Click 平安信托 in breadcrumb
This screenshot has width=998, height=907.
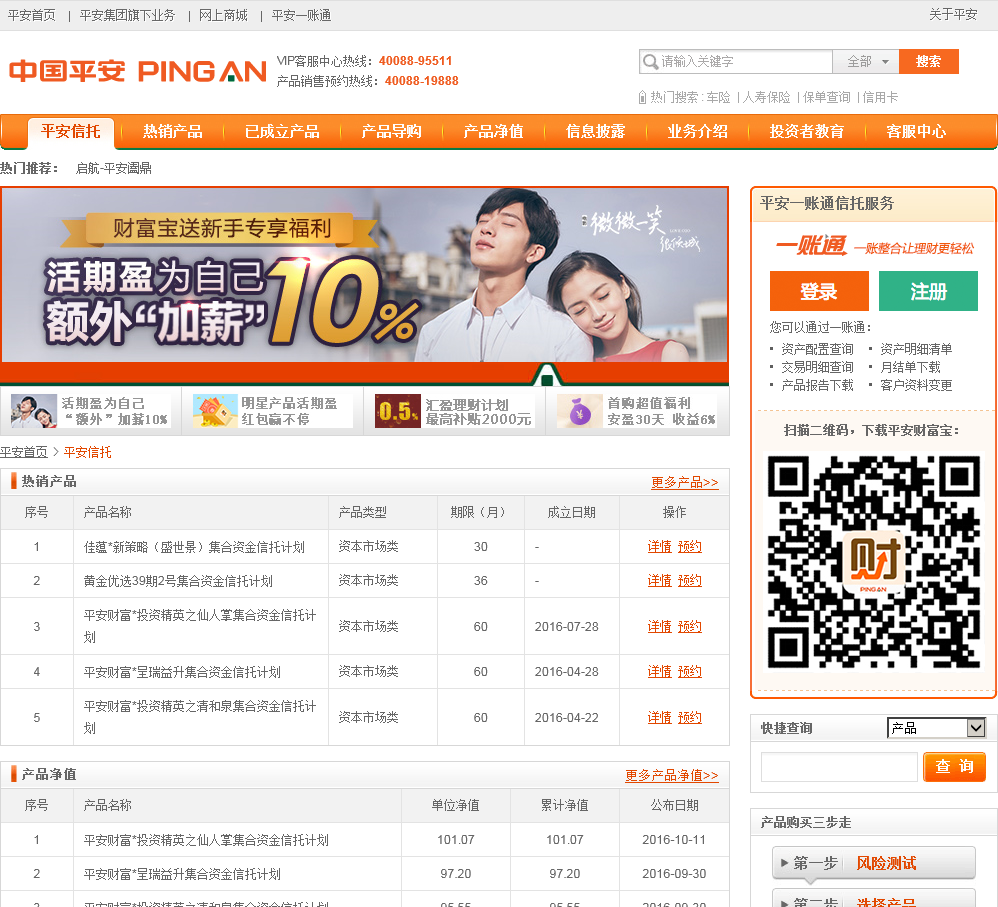88,452
